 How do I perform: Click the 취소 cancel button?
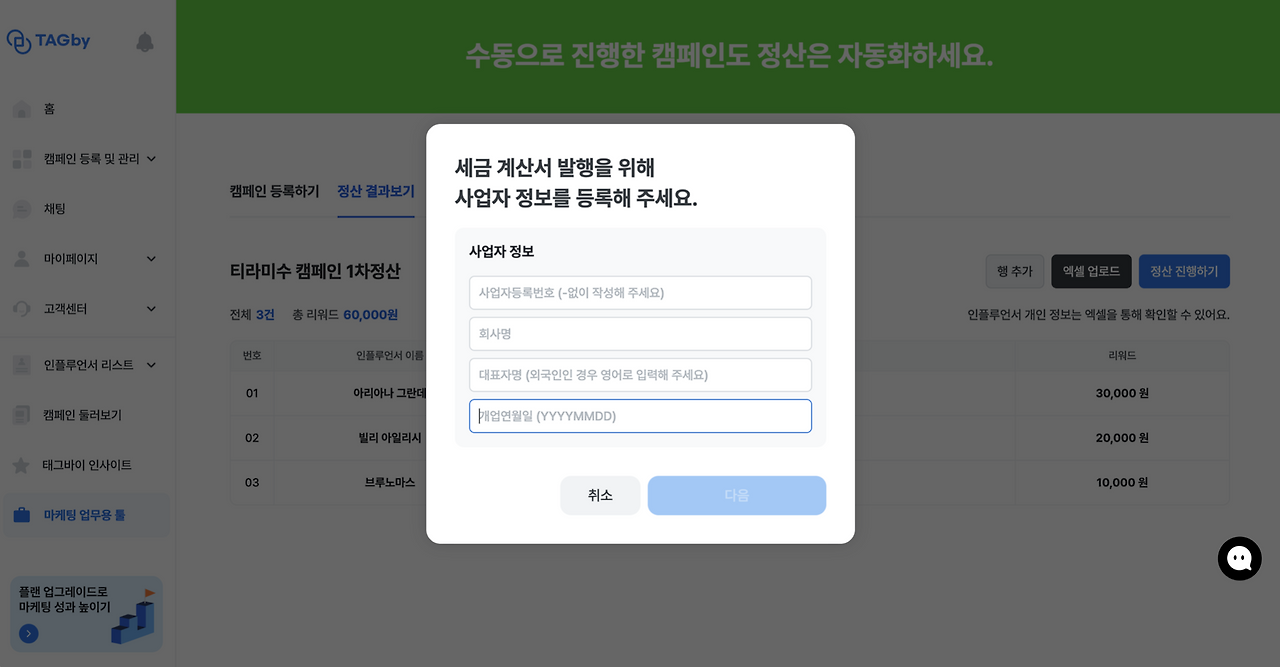pyautogui.click(x=600, y=495)
